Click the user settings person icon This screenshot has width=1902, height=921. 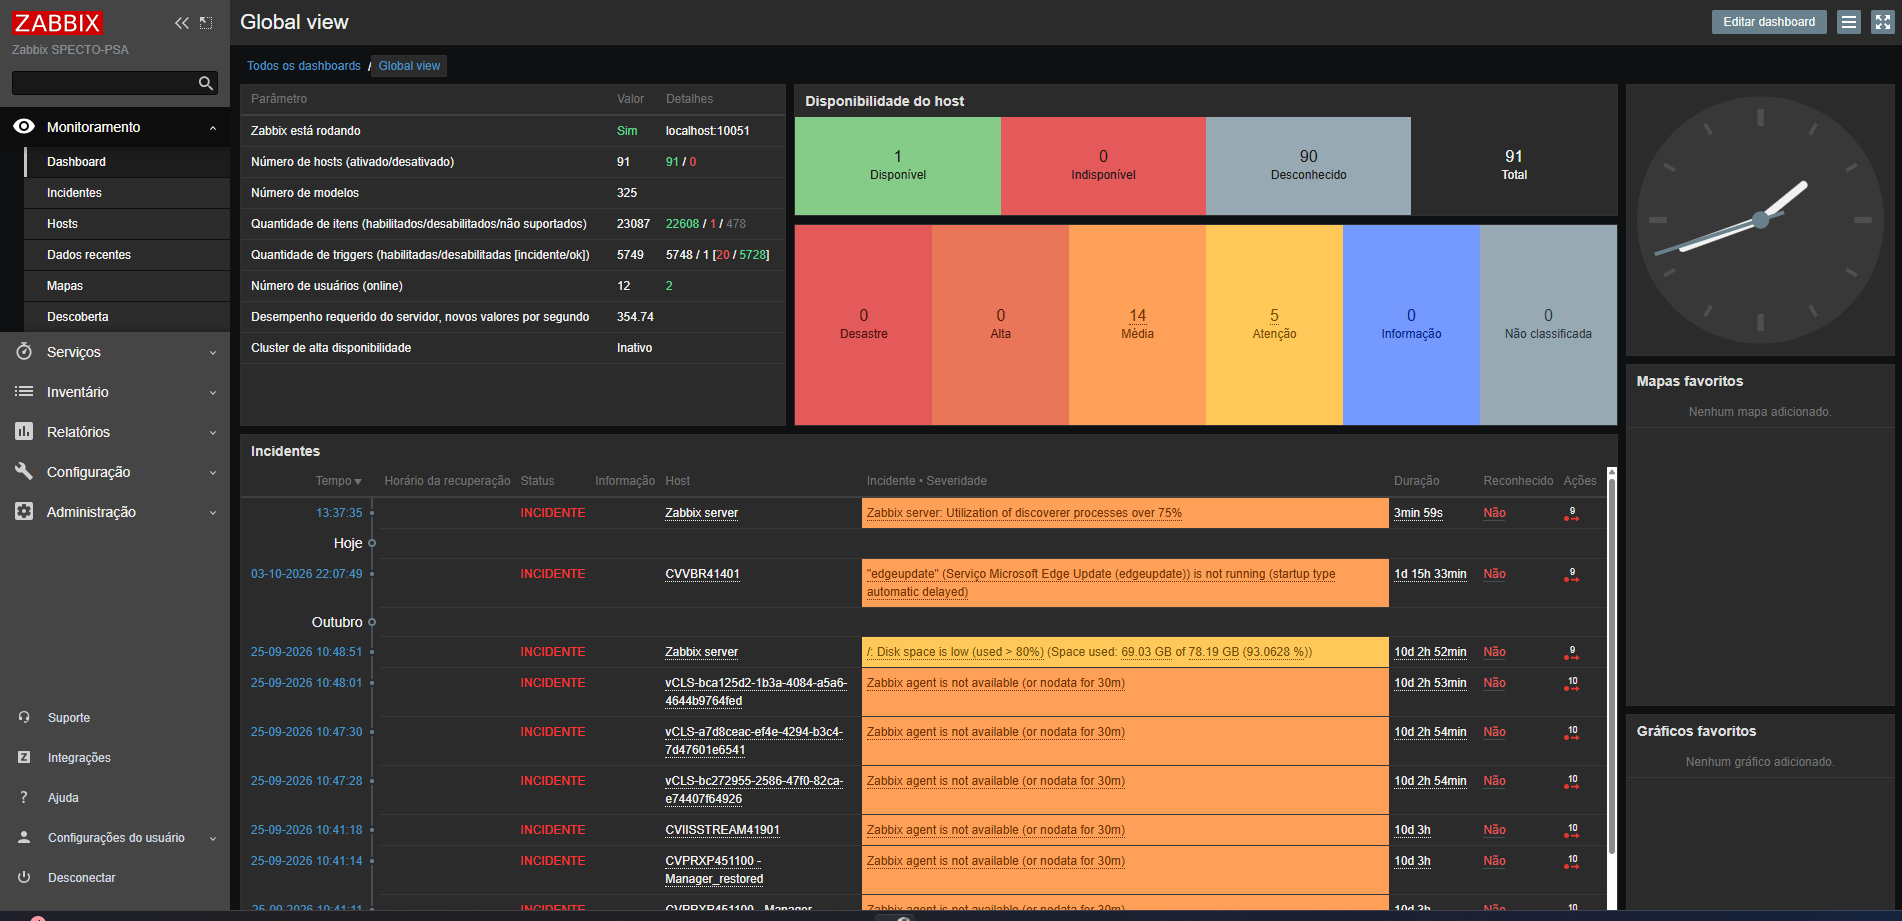click(24, 837)
